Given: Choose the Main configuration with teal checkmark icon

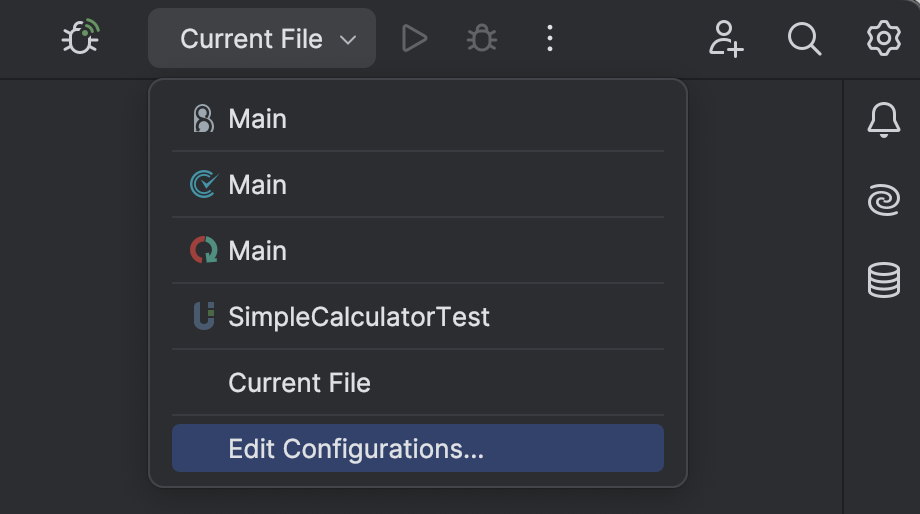Looking at the screenshot, I should coord(418,185).
